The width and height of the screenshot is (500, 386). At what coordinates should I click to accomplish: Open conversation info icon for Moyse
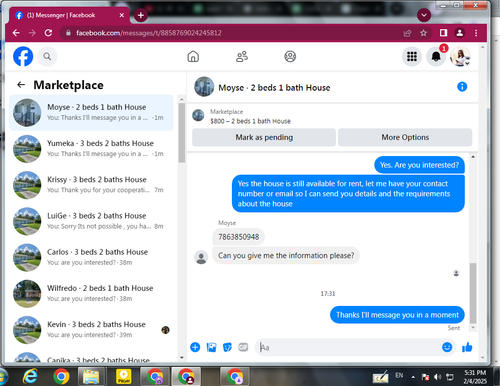pos(462,87)
